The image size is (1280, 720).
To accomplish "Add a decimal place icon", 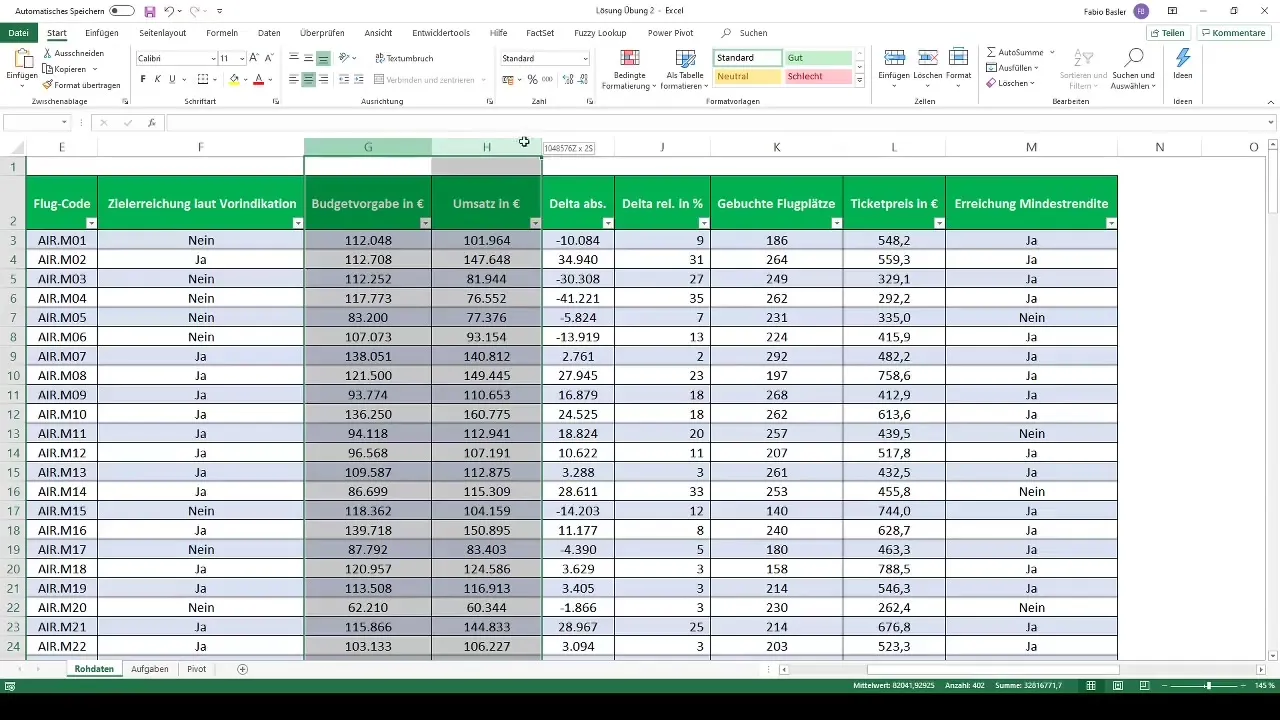I will point(568,79).
